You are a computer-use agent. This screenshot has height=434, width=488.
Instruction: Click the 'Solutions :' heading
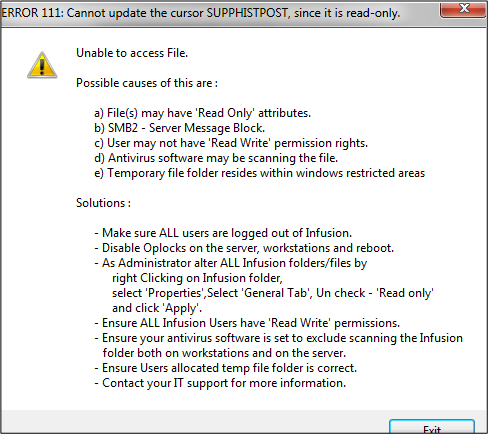coord(103,203)
